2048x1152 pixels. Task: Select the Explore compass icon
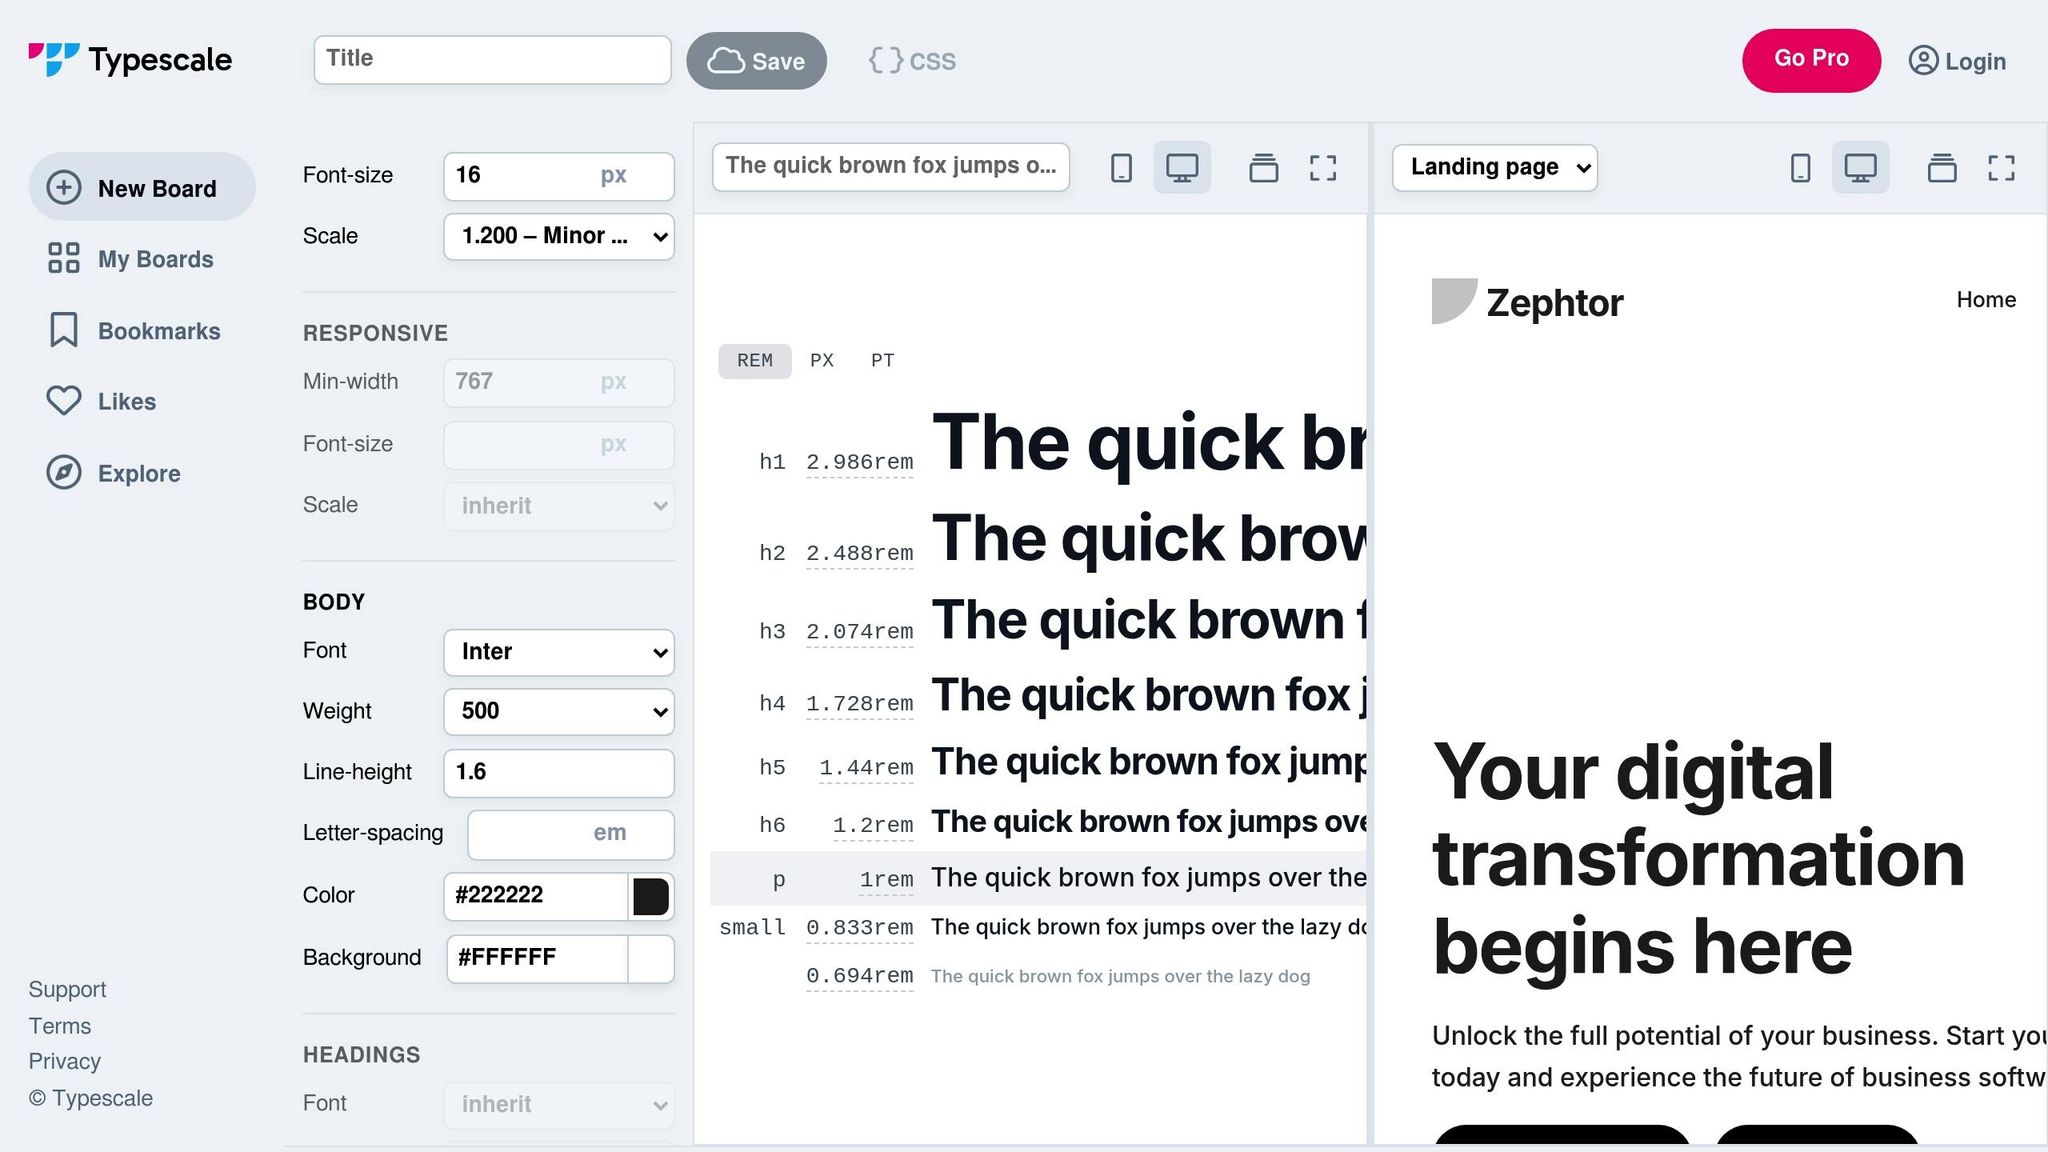point(63,473)
